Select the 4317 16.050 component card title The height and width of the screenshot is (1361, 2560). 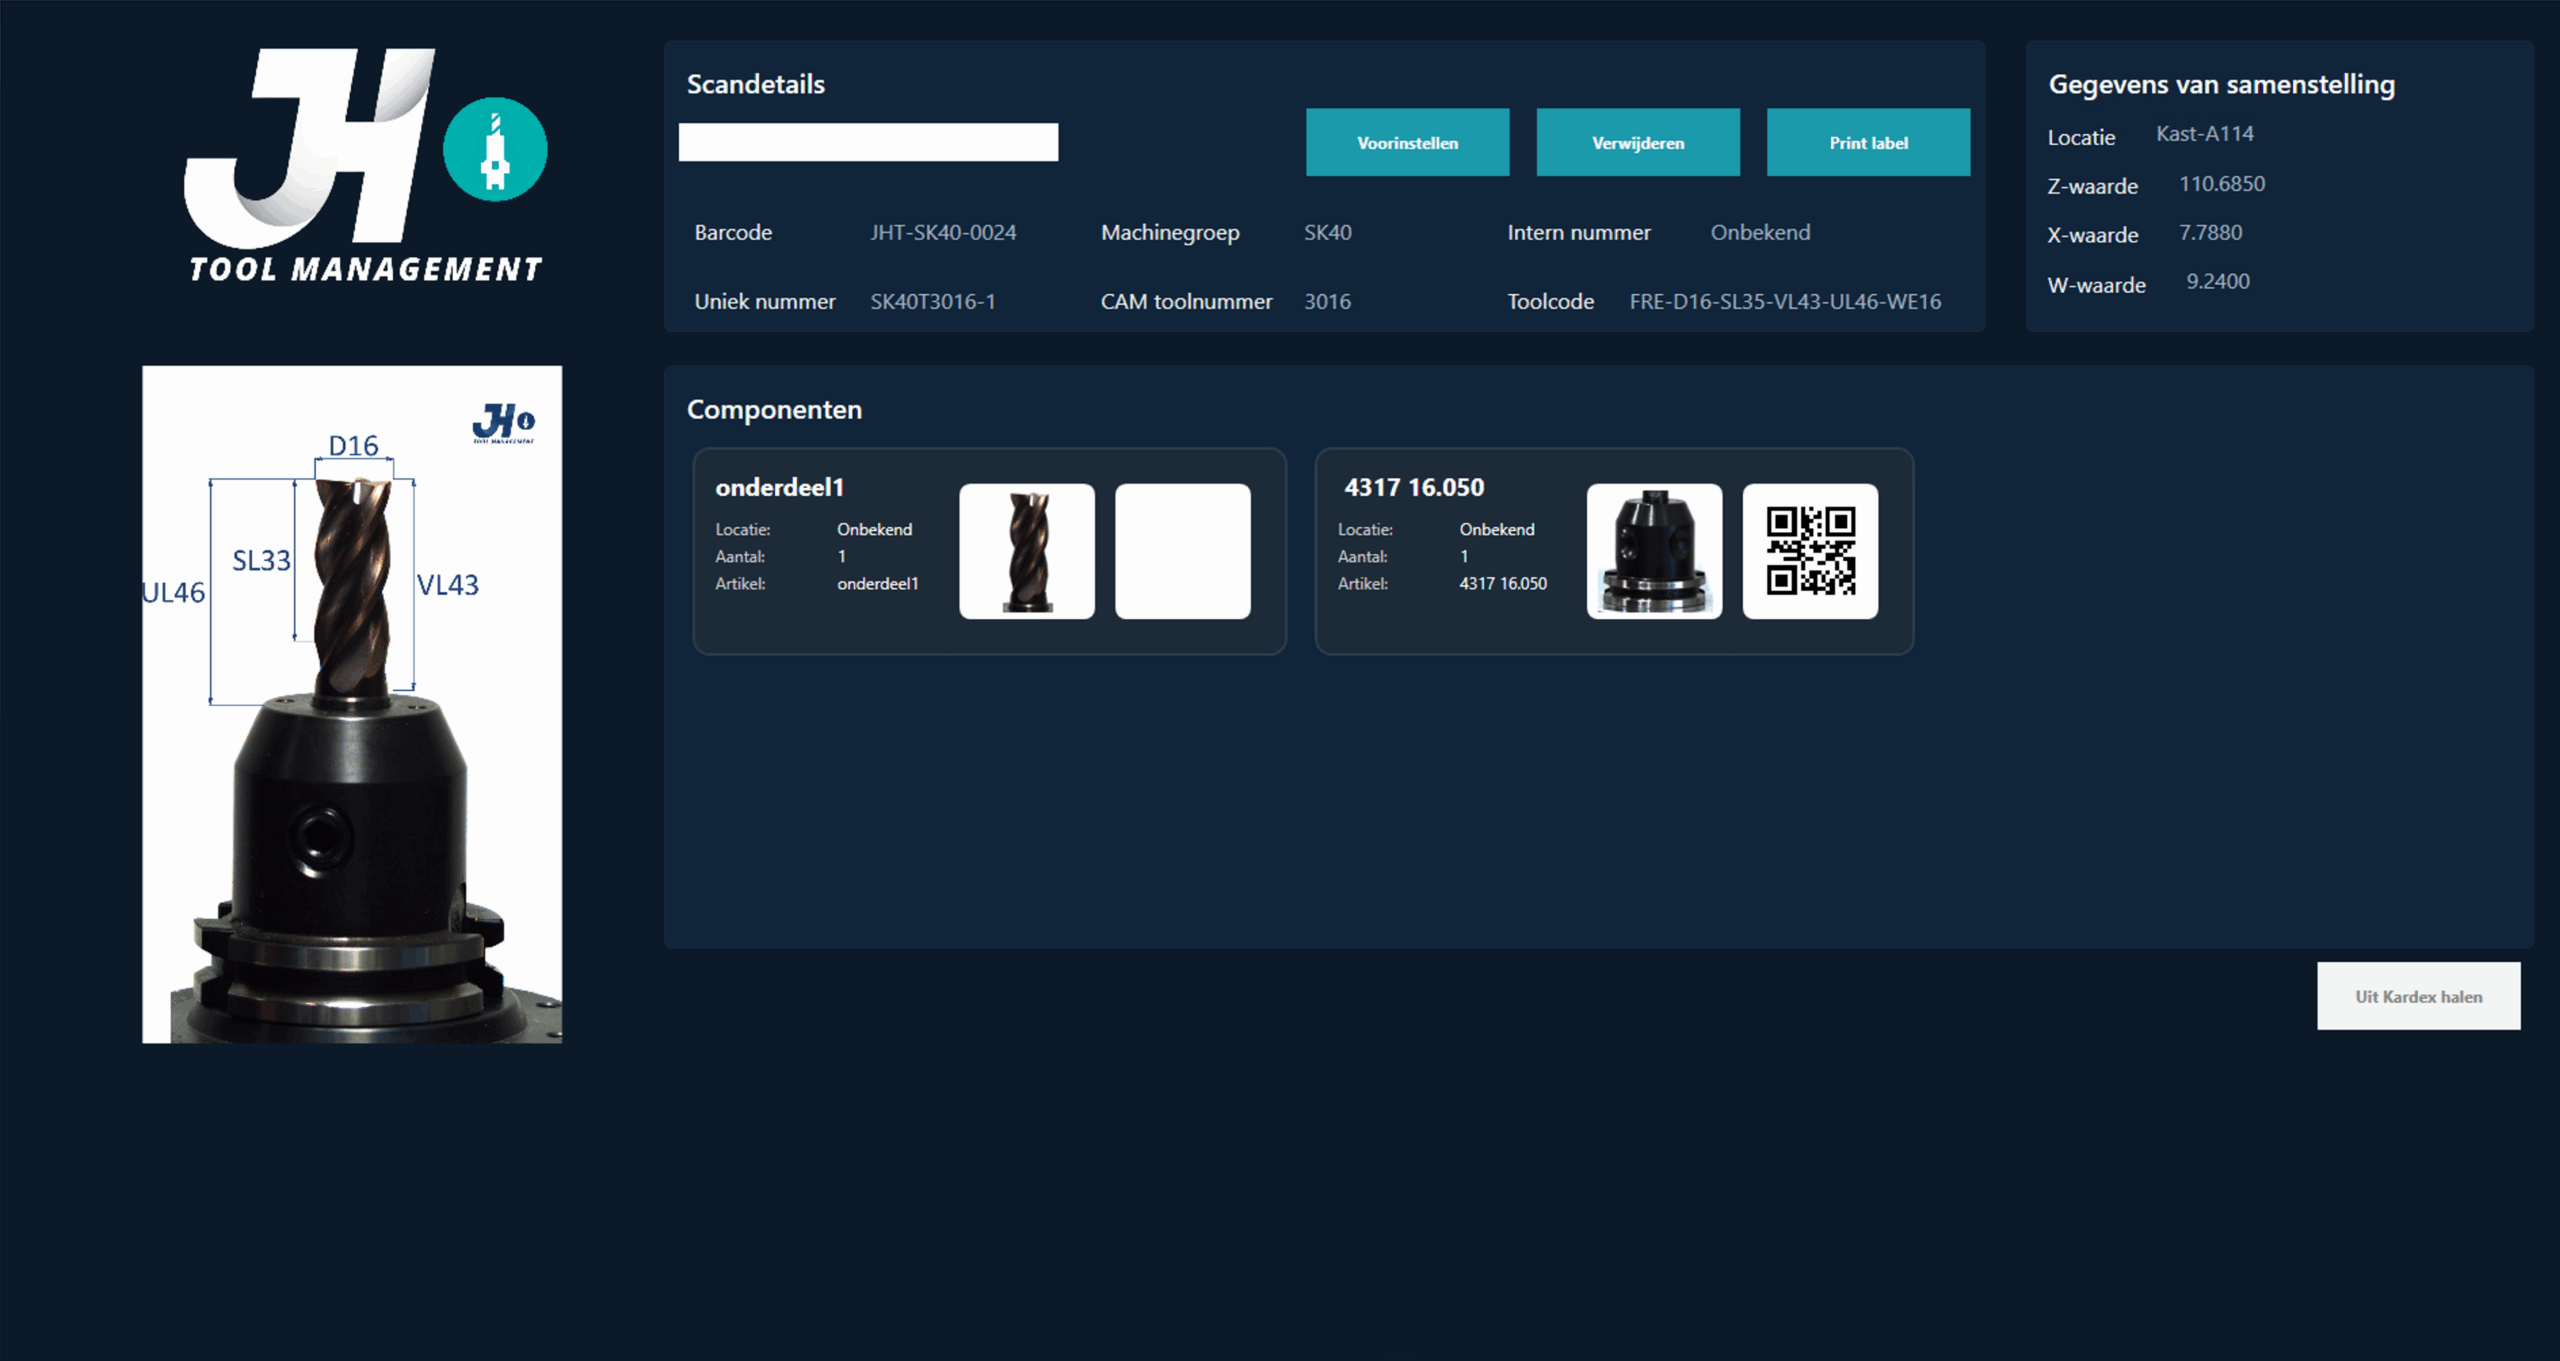(1414, 487)
